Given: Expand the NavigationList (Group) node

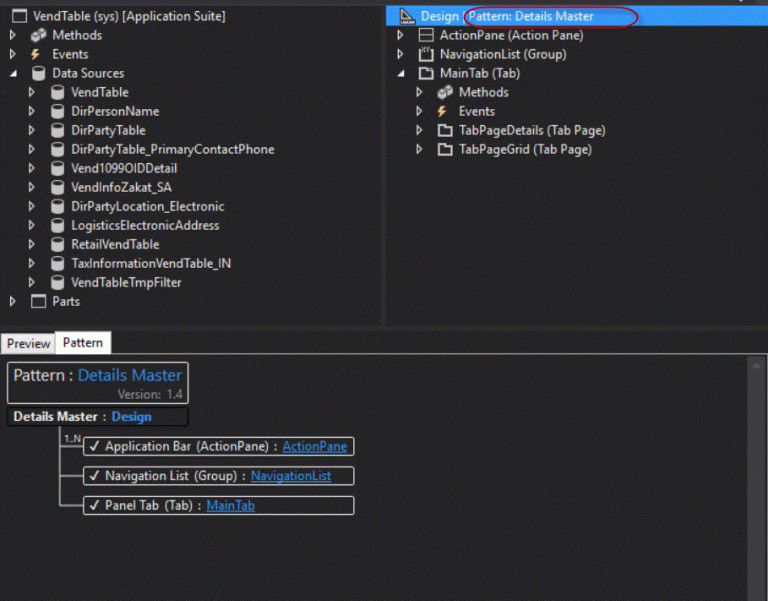Looking at the screenshot, I should tap(401, 54).
